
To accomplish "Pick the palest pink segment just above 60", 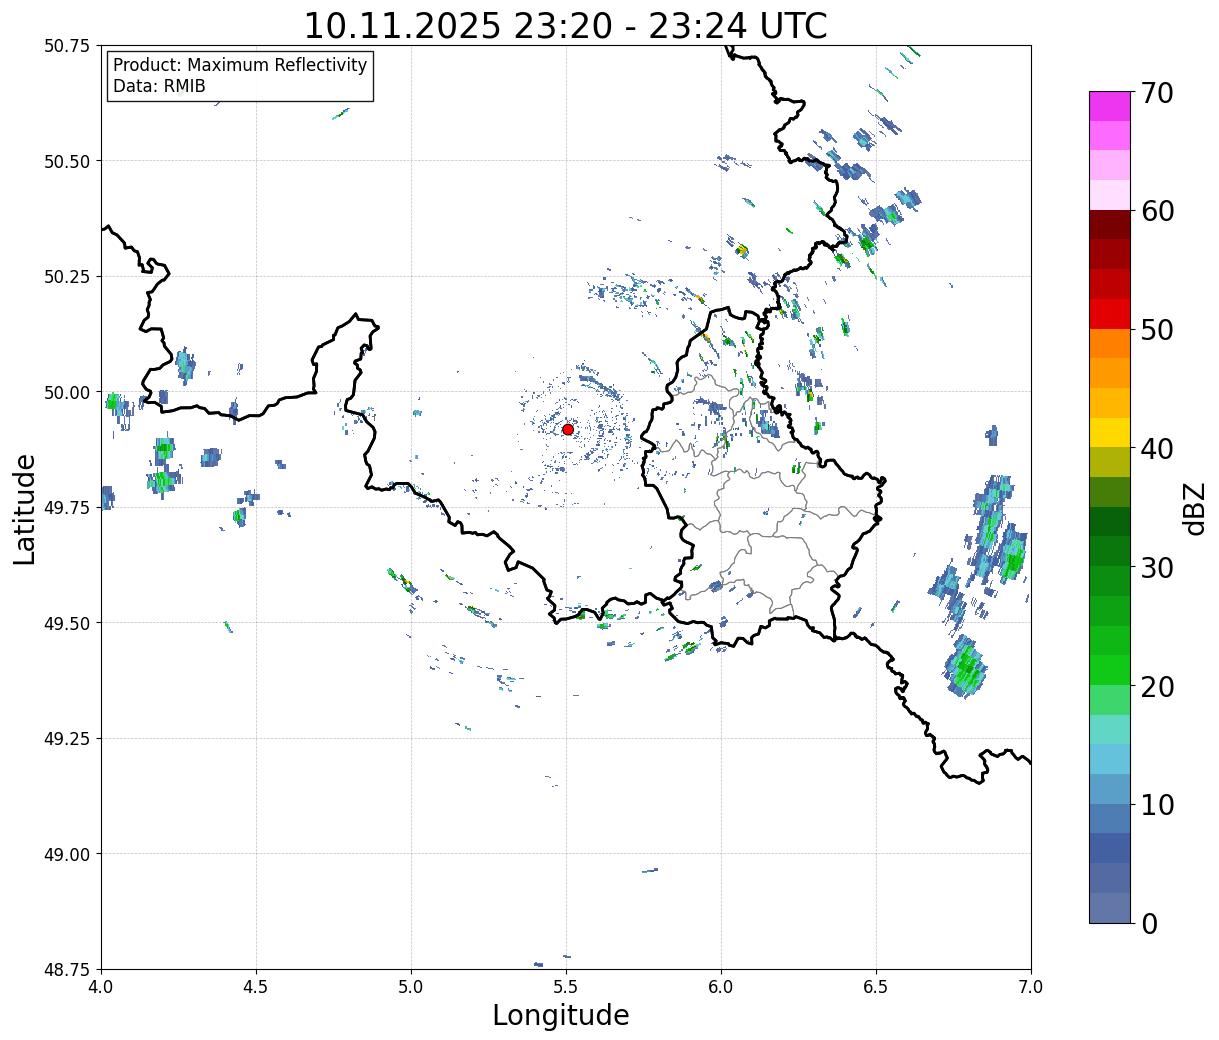I will click(1110, 195).
